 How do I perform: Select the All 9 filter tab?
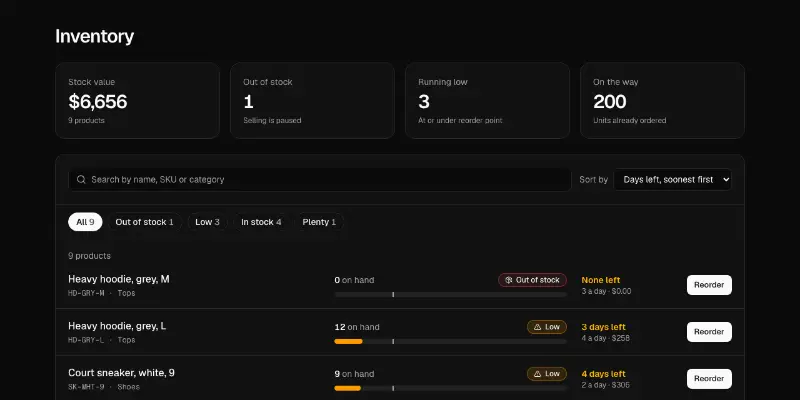point(85,222)
